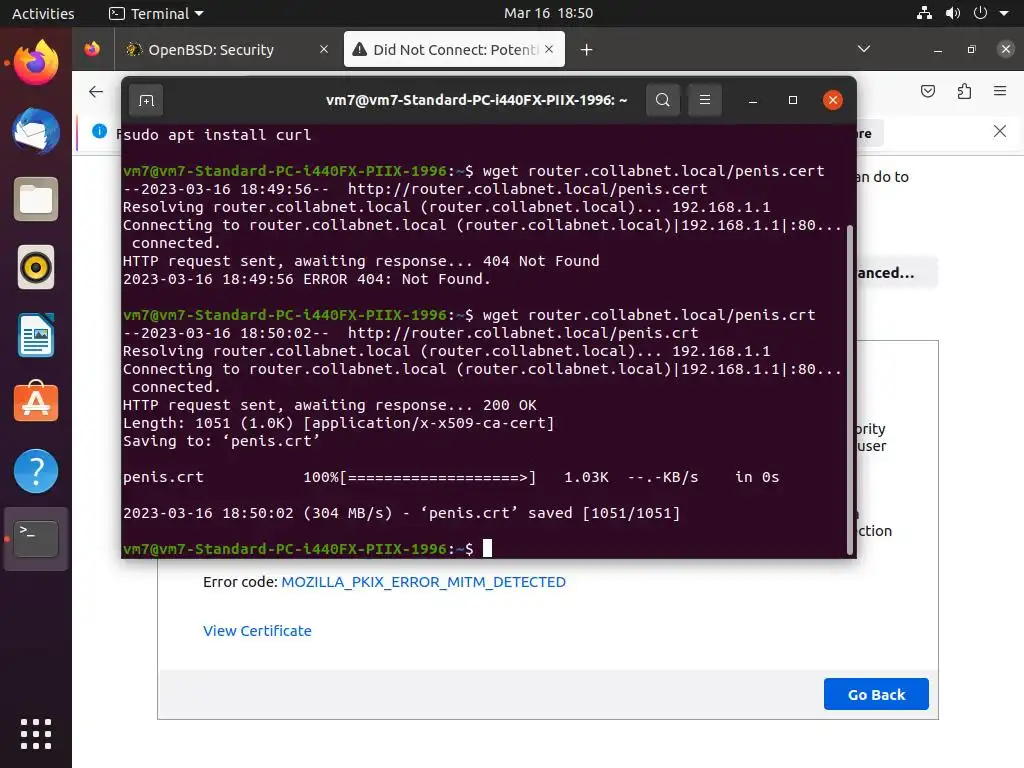Screen dimensions: 1024x768
Task: Click MOZILLA_PKIX_ERROR_MITM_DETECTED error code link
Action: point(423,582)
